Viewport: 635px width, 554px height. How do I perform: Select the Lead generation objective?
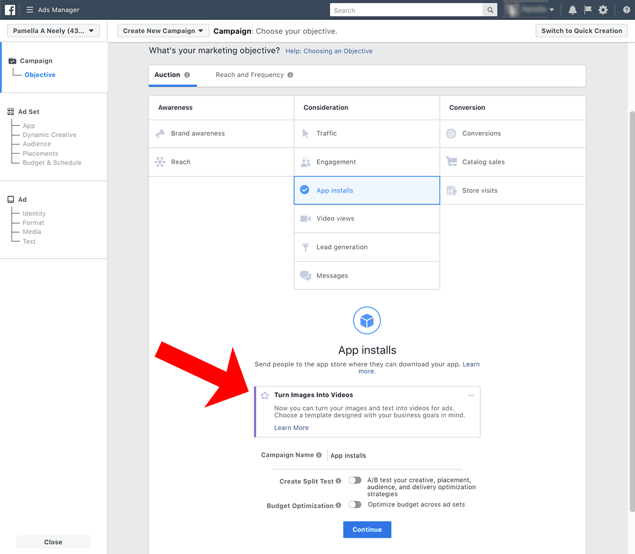pos(367,247)
